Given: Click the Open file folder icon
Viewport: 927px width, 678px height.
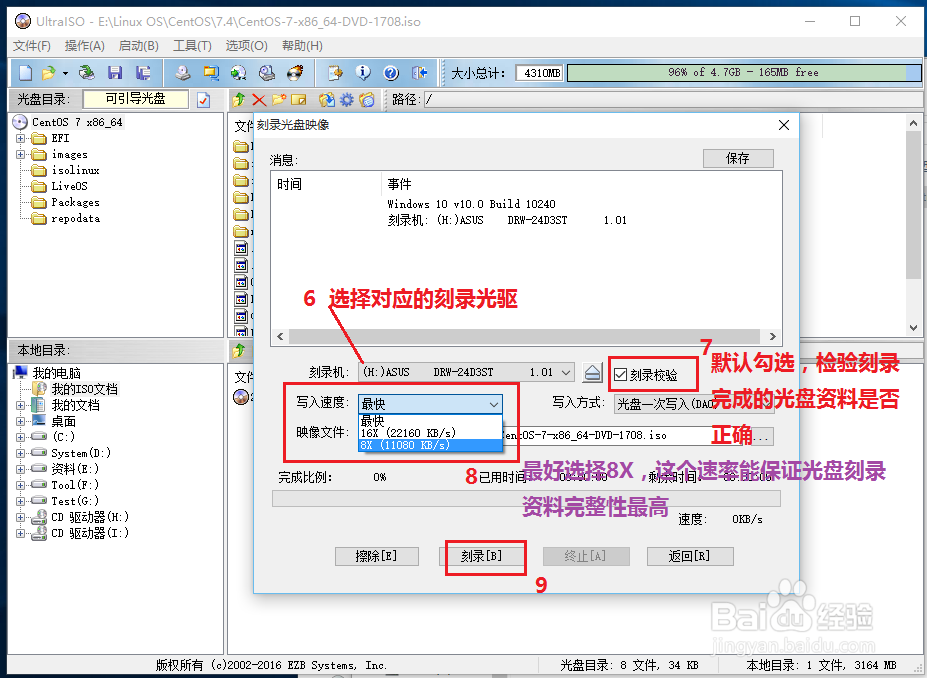Looking at the screenshot, I should 48,73.
